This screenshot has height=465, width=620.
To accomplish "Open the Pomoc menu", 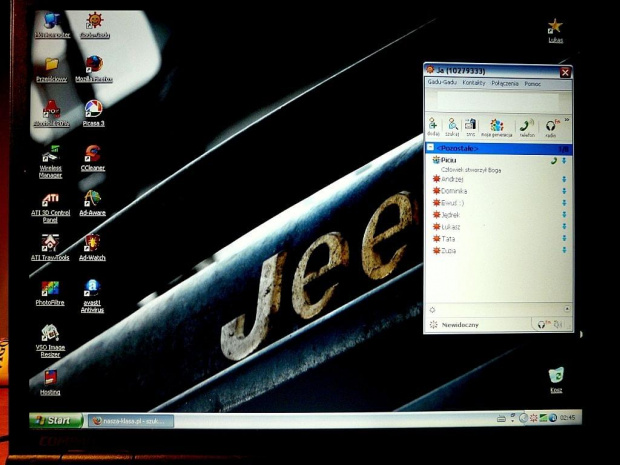I will (x=532, y=84).
